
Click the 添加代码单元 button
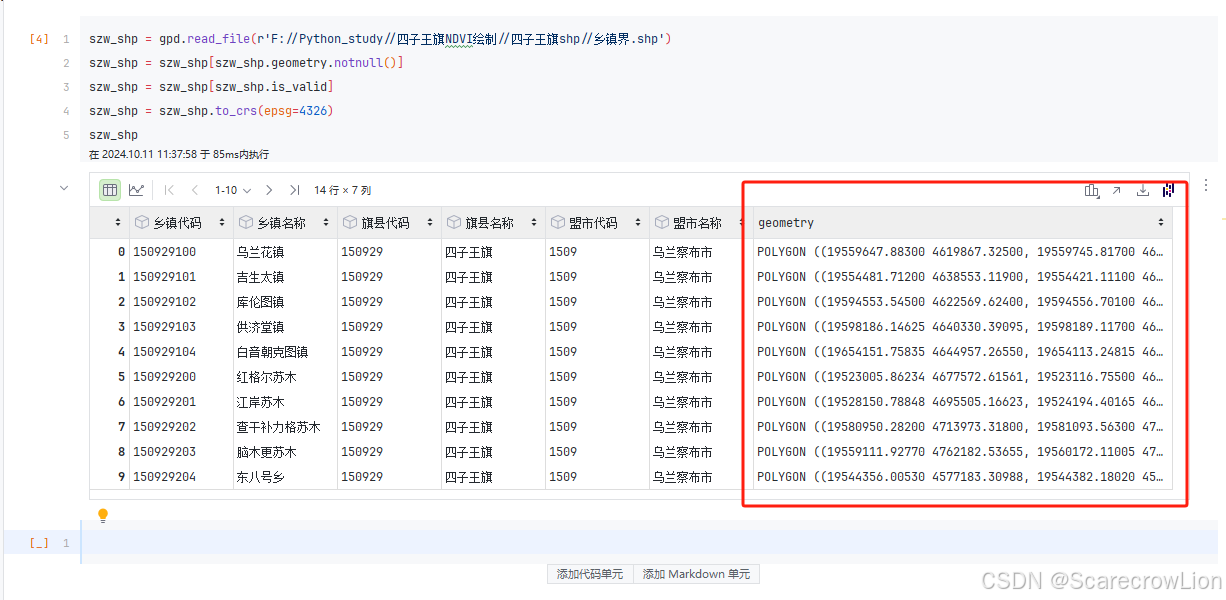[590, 574]
